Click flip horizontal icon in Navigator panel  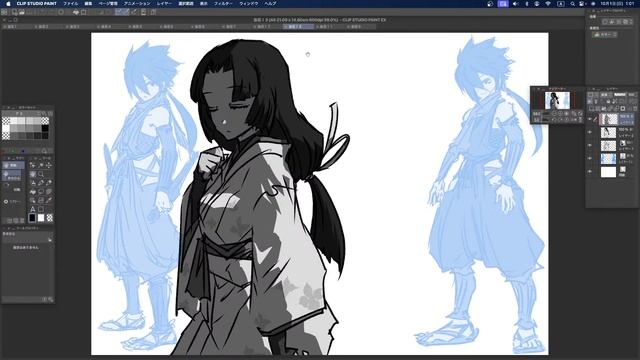click(x=573, y=120)
